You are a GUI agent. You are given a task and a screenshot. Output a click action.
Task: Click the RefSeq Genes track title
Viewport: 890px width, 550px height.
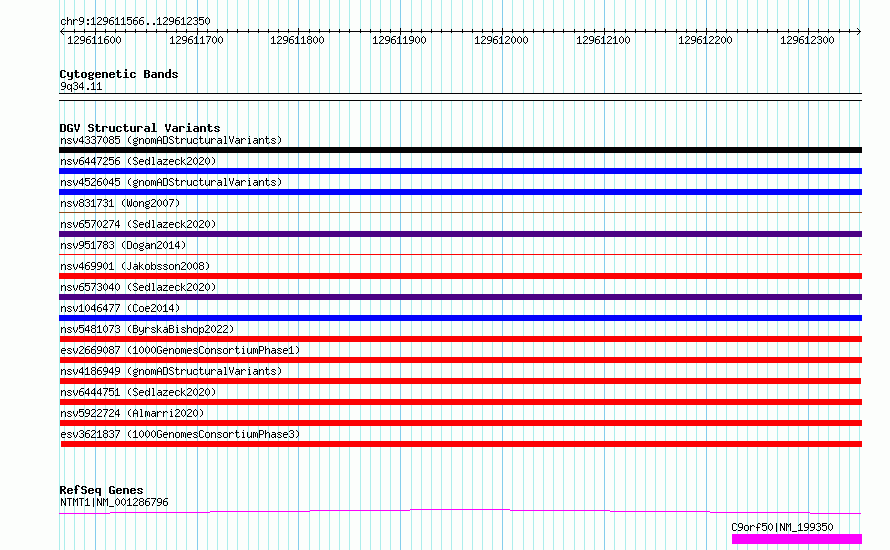point(101,490)
